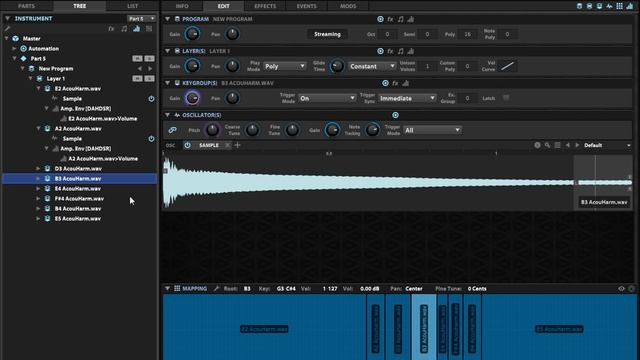
Task: Enable the Latch checkbox in Keygroup section
Action: (506, 98)
